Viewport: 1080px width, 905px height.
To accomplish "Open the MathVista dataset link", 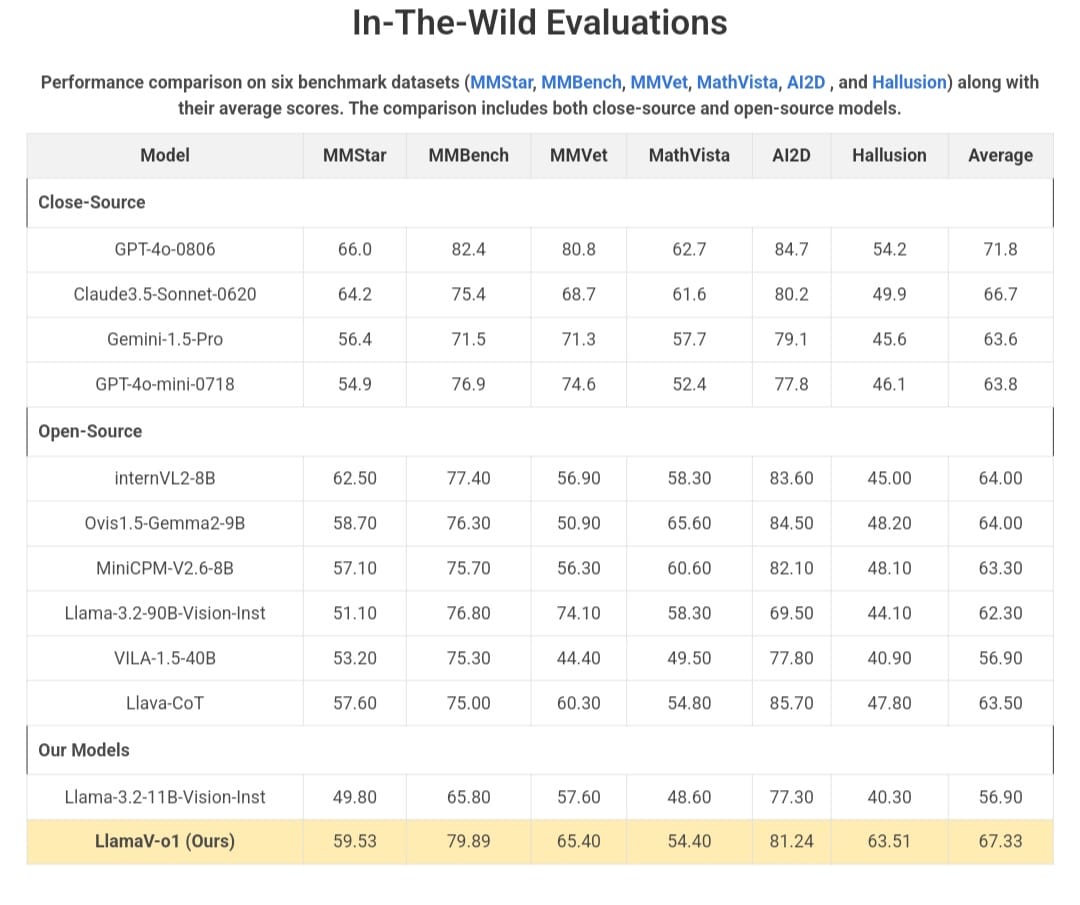I will [737, 83].
